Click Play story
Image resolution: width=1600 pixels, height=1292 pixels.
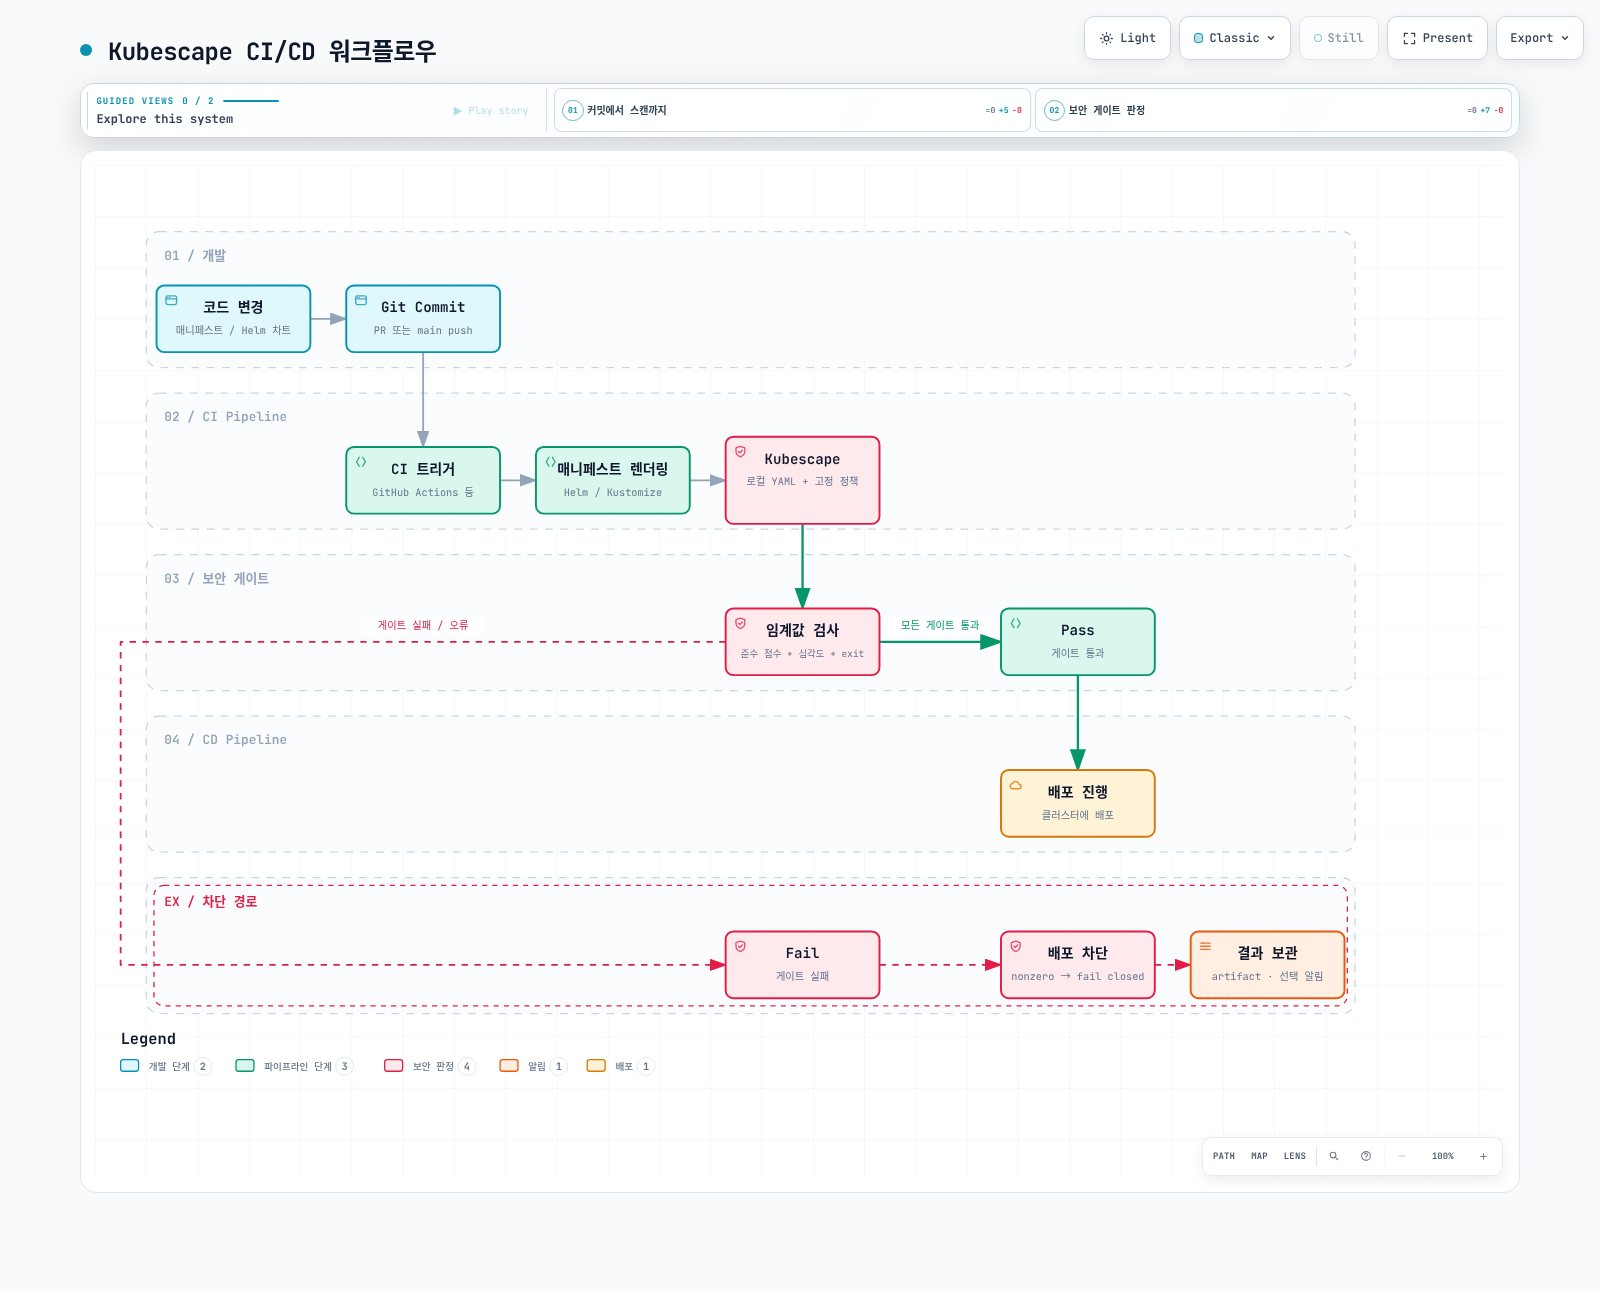click(491, 111)
